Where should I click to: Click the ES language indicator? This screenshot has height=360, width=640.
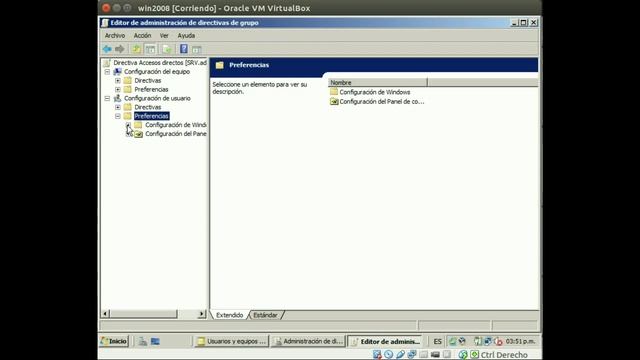pyautogui.click(x=438, y=341)
